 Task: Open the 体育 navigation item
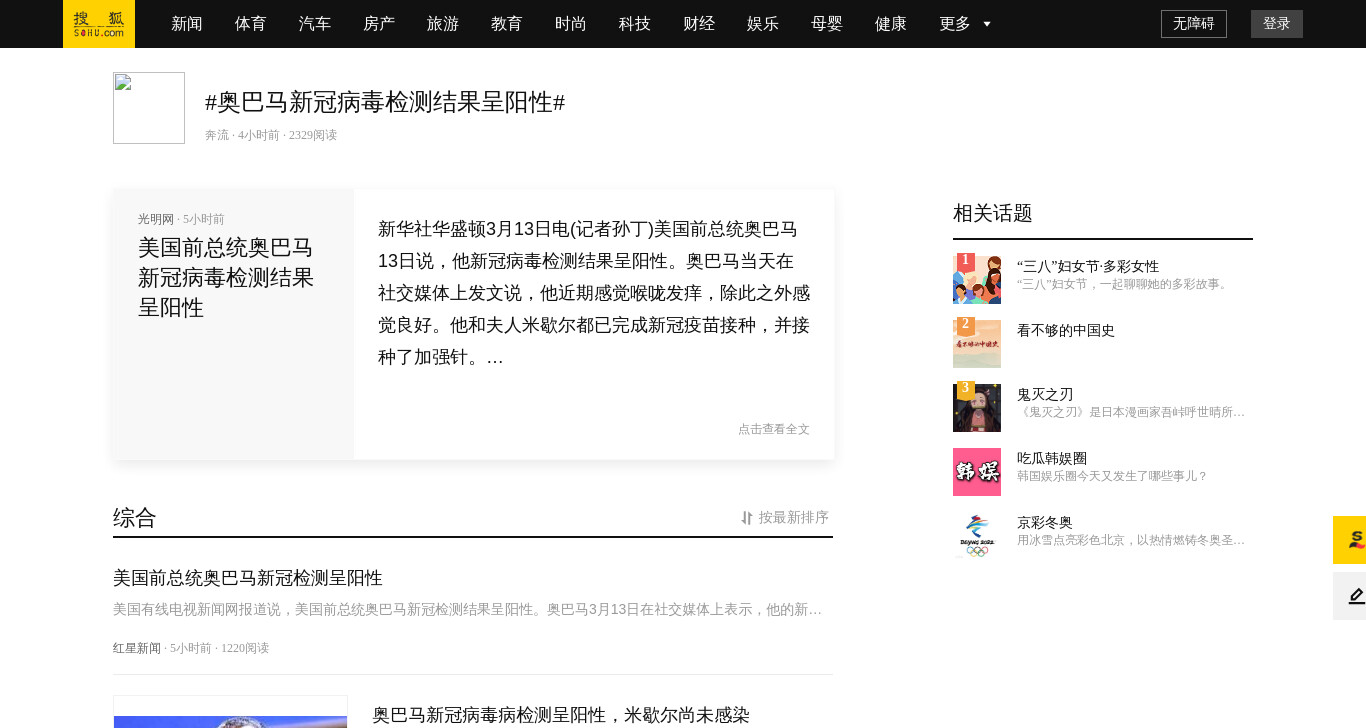[x=251, y=24]
